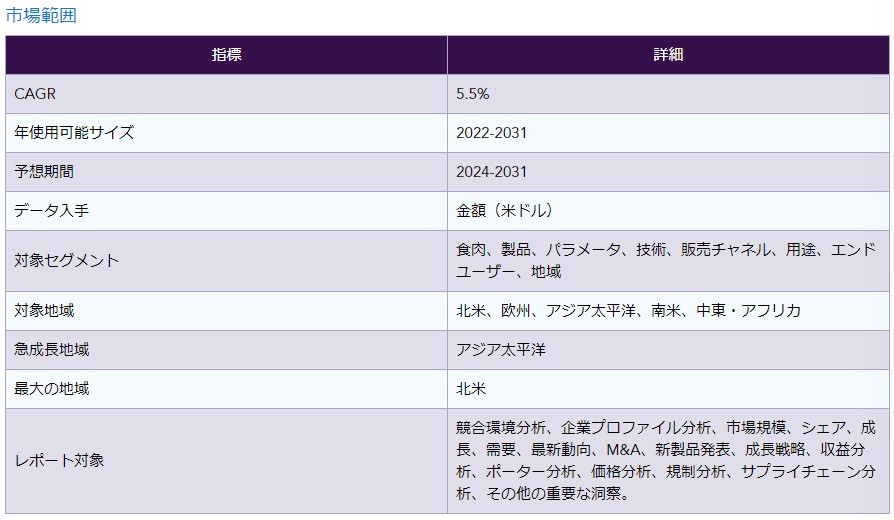Select the CAGR label cell
Image resolution: width=894 pixels, height=520 pixels.
point(35,94)
